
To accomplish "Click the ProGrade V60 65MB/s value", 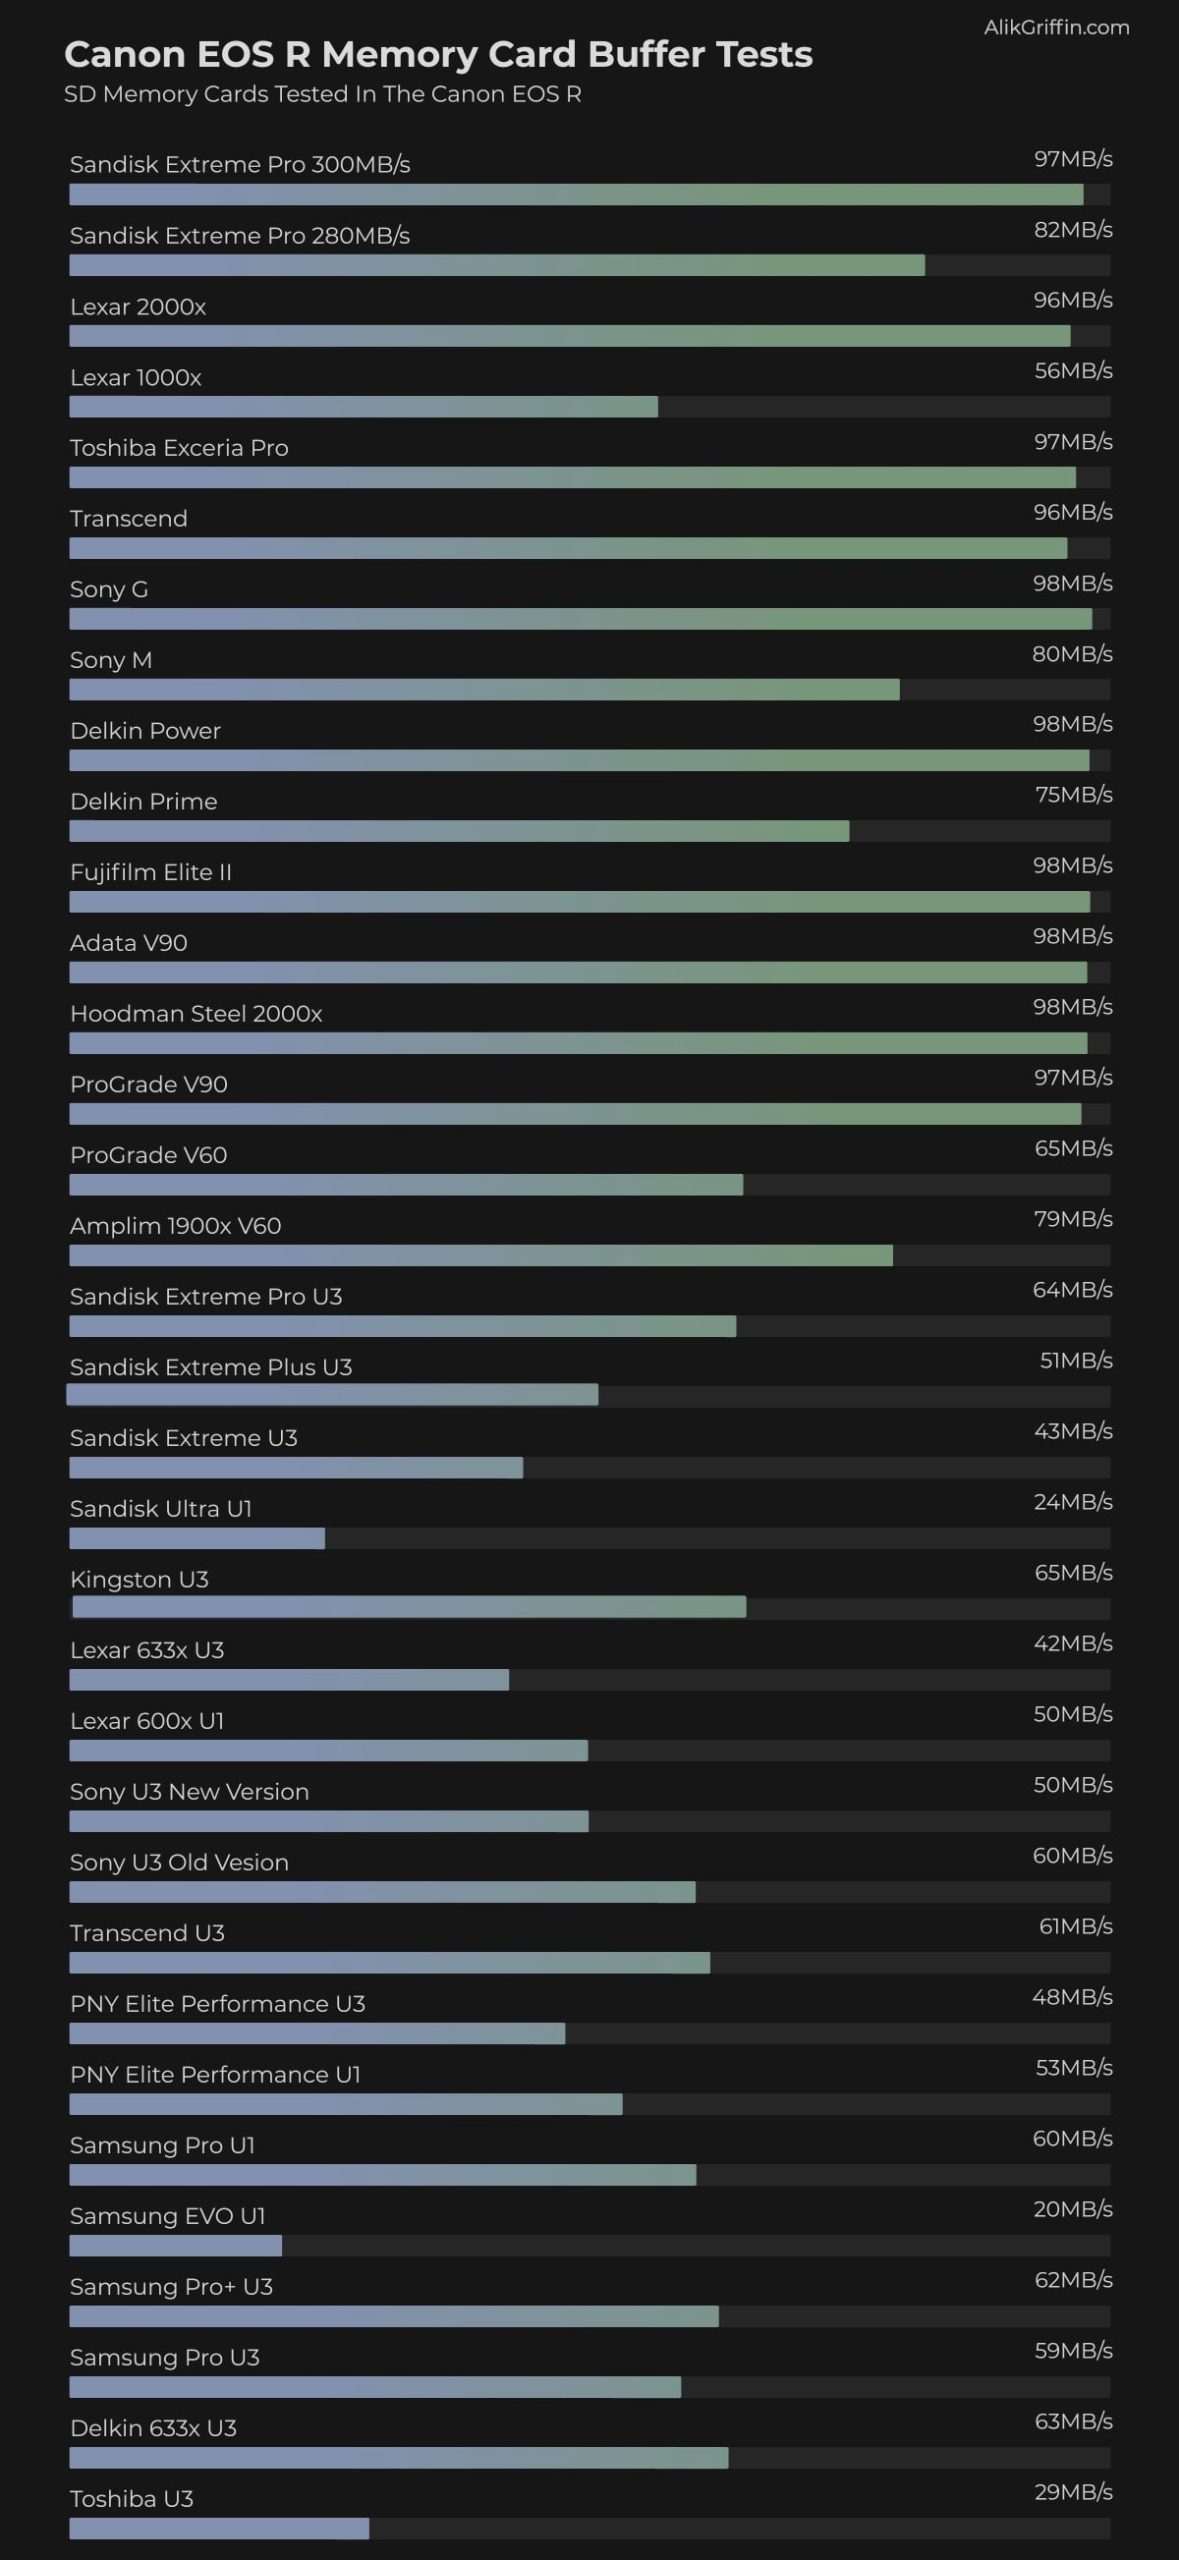I will (1073, 1148).
